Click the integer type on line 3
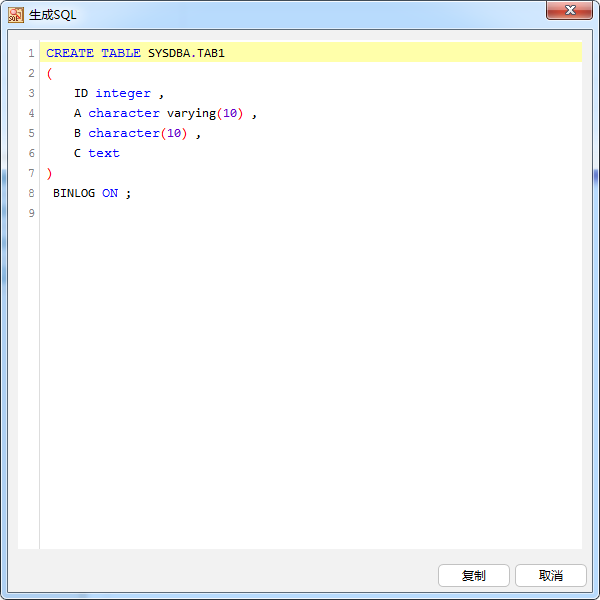 click(123, 93)
